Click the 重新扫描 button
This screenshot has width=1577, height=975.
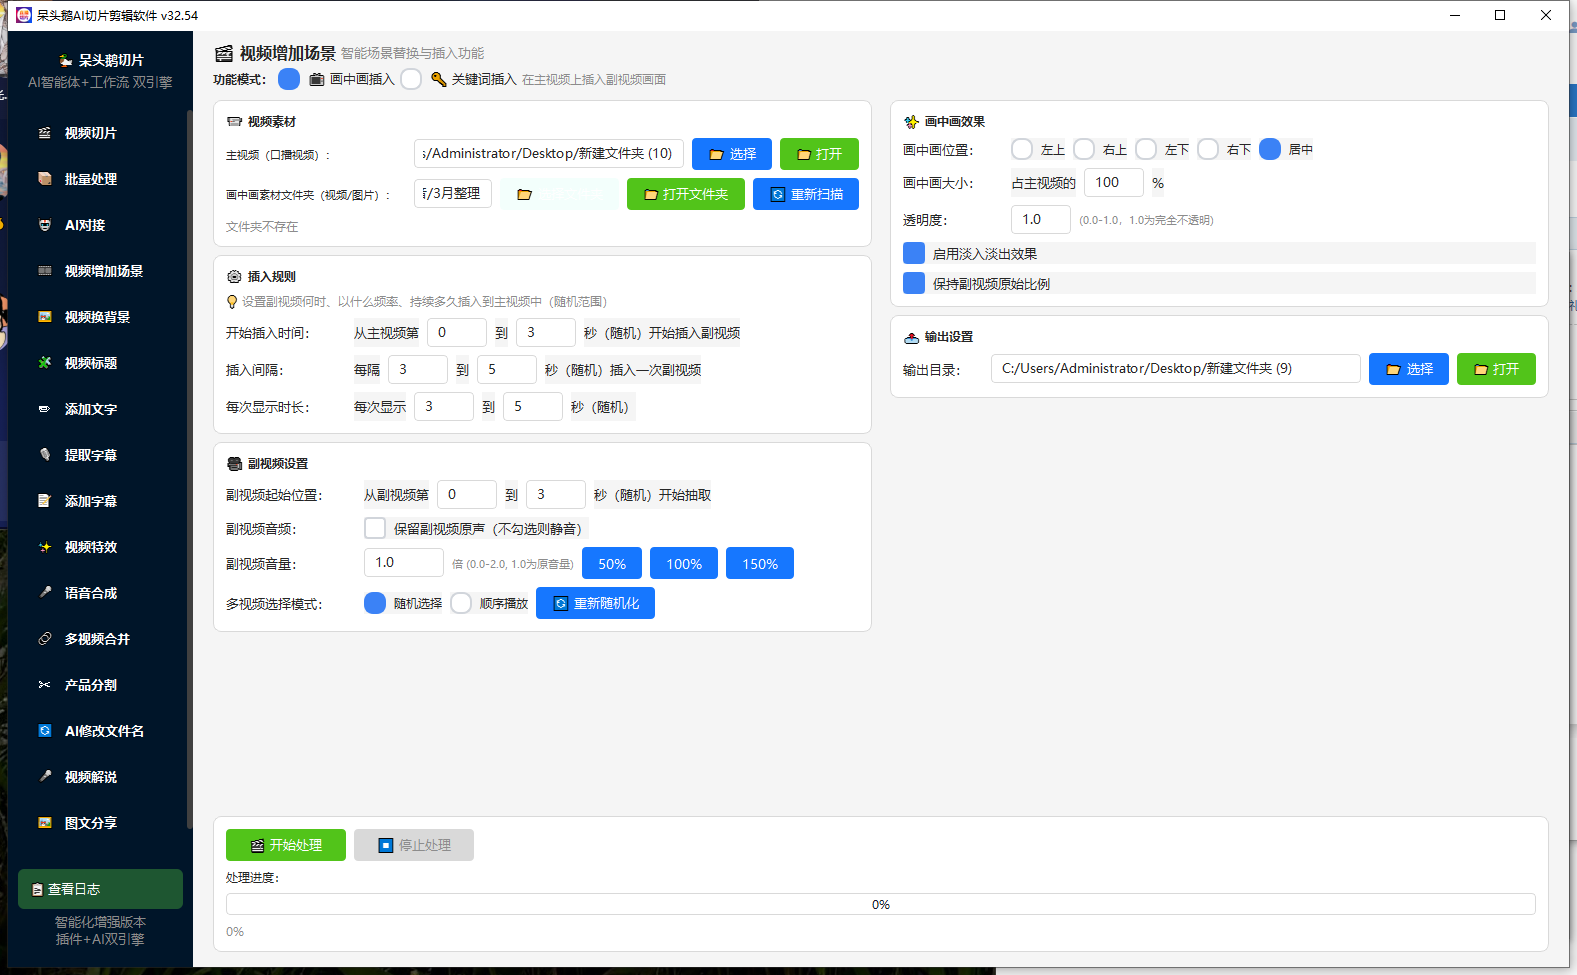[806, 194]
